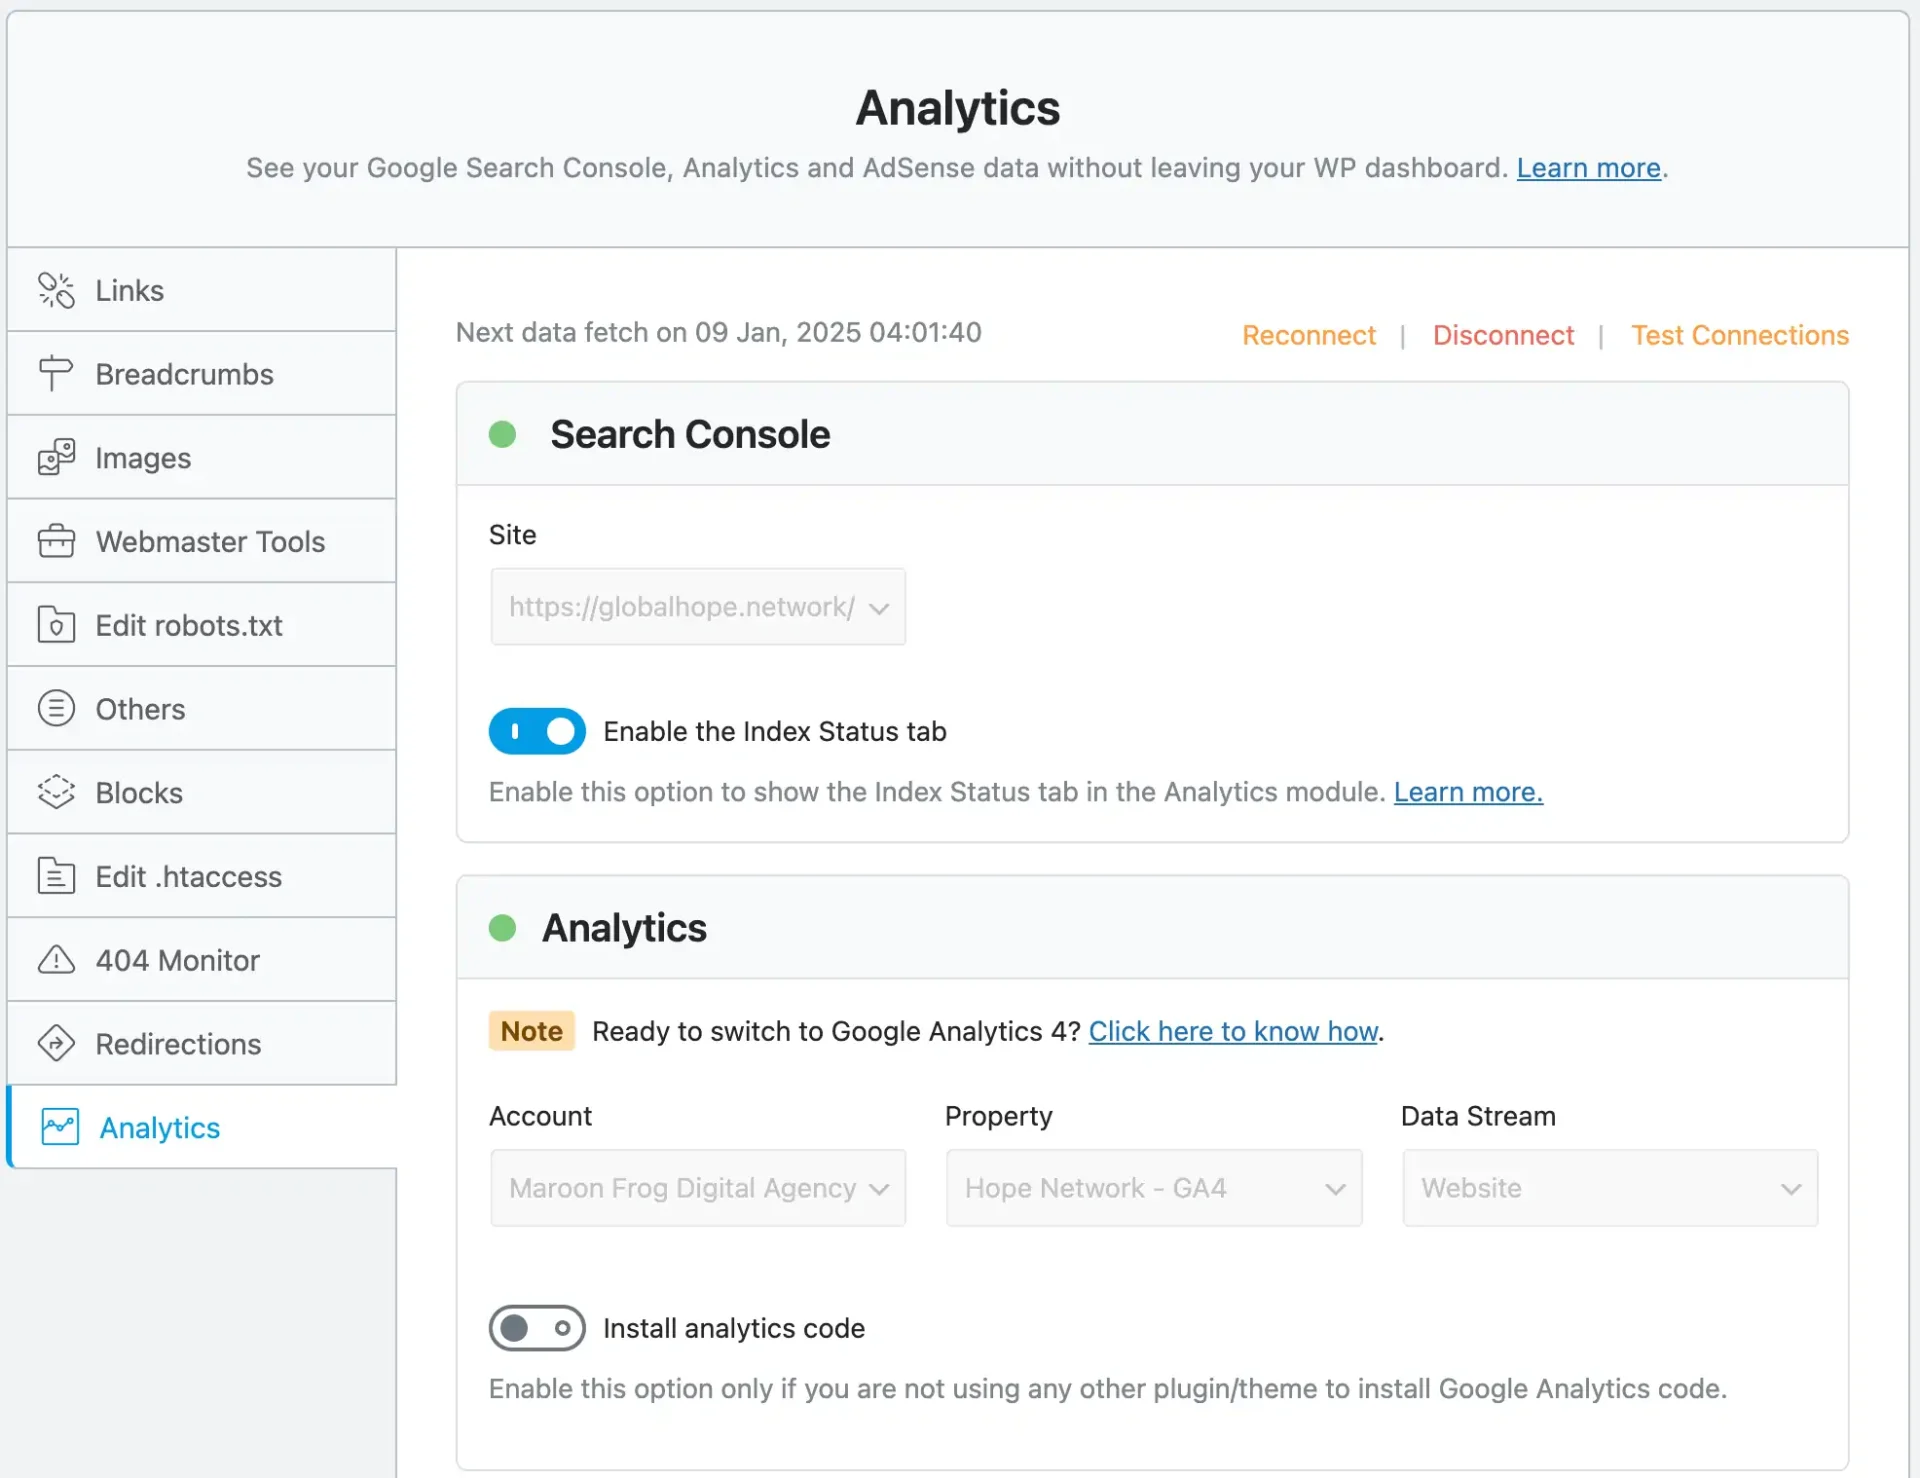Screen dimensions: 1920x1478
Task: Select the Others tab
Action: tap(201, 709)
